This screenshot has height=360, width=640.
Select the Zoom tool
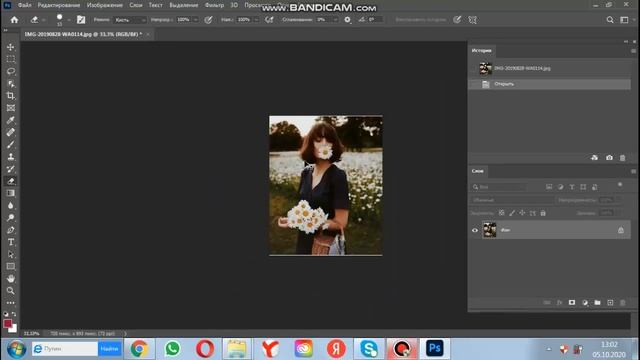[11, 291]
